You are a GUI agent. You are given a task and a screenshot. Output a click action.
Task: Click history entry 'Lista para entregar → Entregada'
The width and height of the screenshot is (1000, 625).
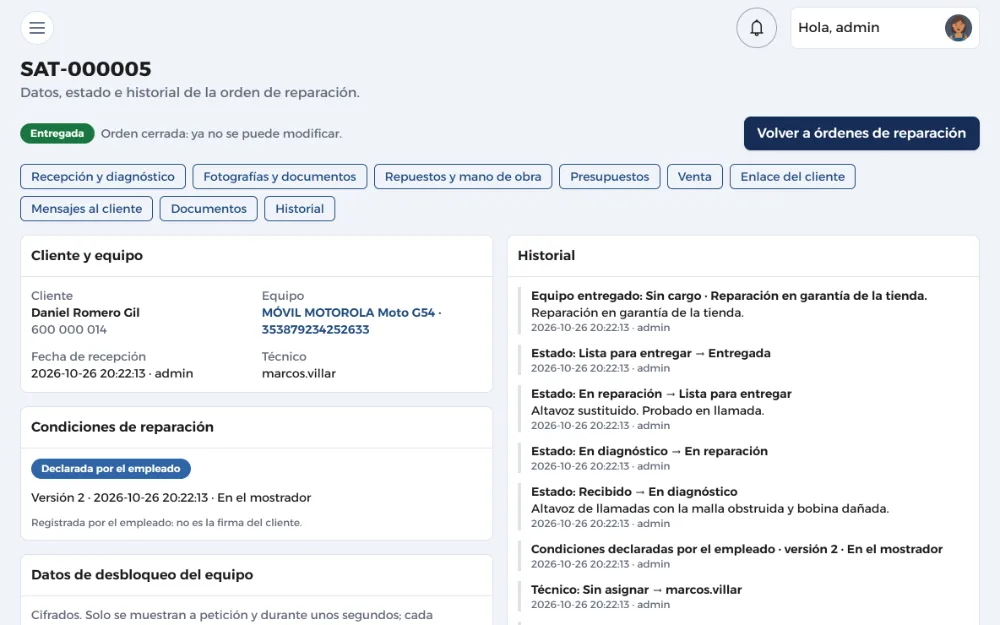pyautogui.click(x=651, y=353)
